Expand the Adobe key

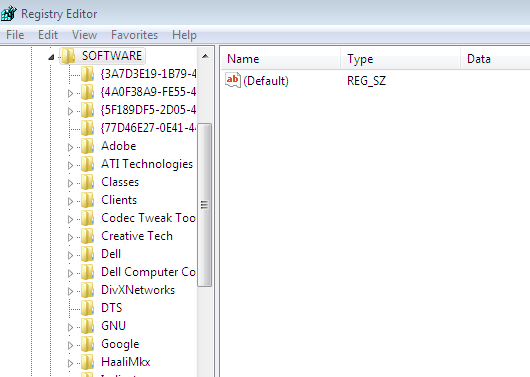click(70, 147)
